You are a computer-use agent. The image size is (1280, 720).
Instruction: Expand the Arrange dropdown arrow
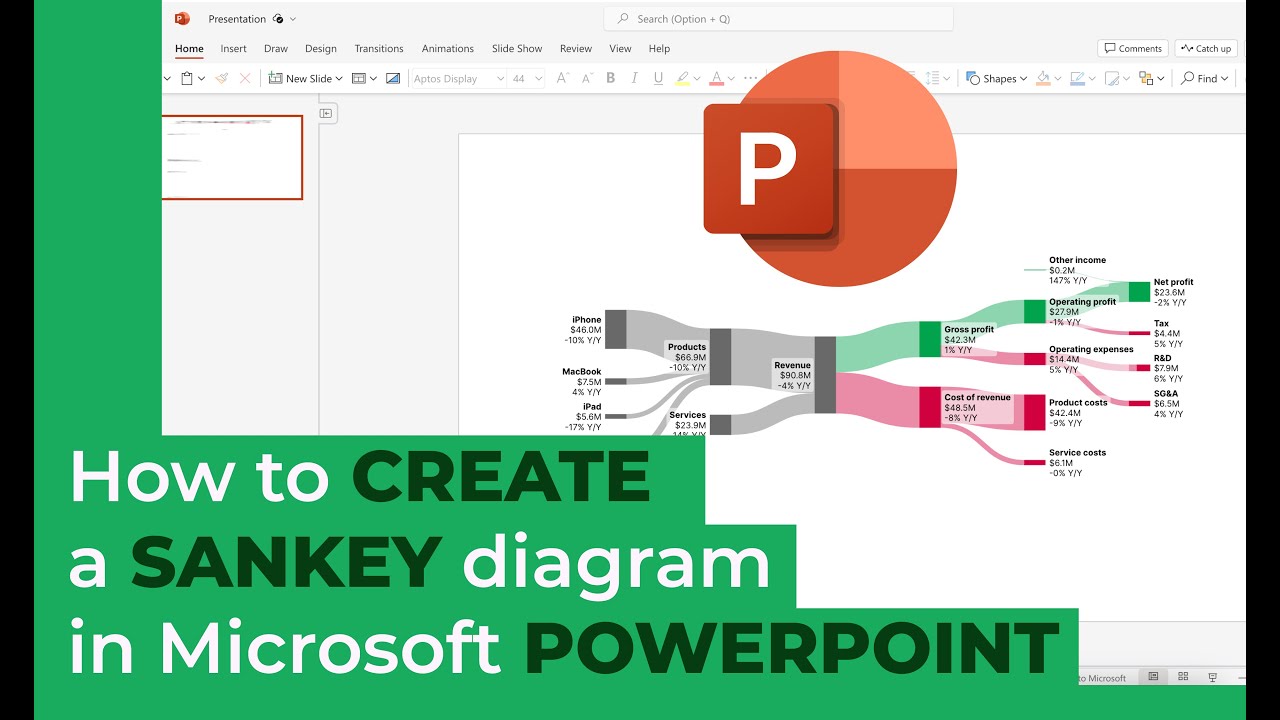tap(1161, 78)
